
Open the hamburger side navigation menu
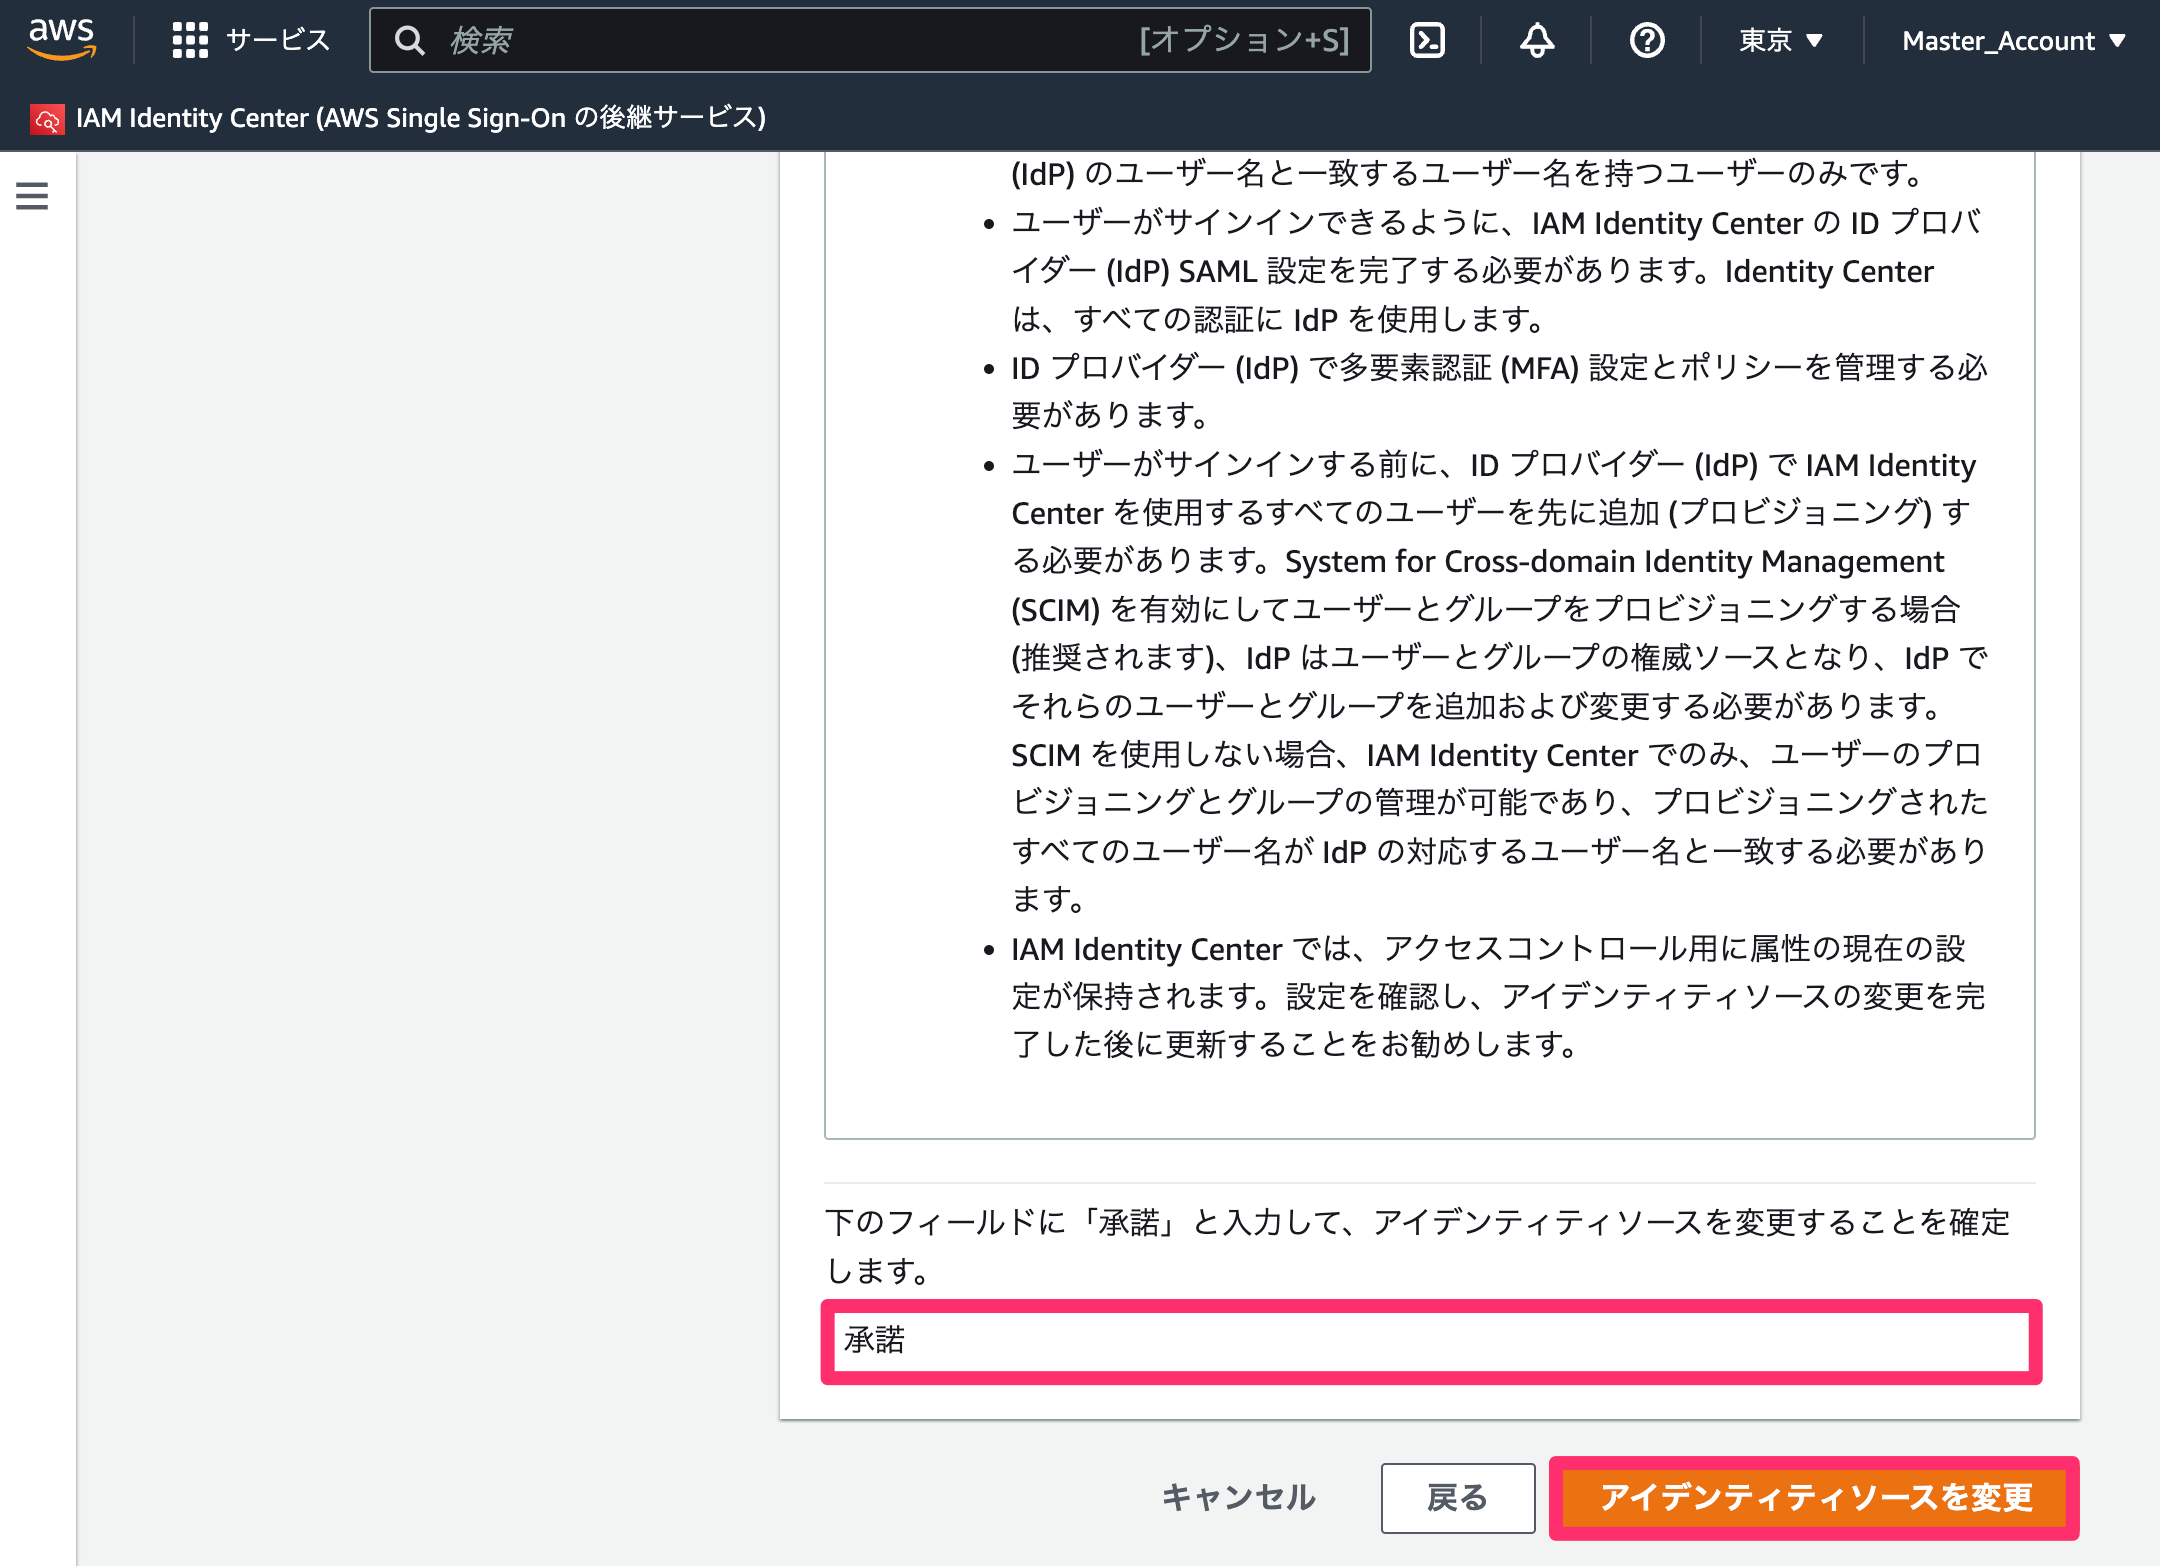click(32, 196)
